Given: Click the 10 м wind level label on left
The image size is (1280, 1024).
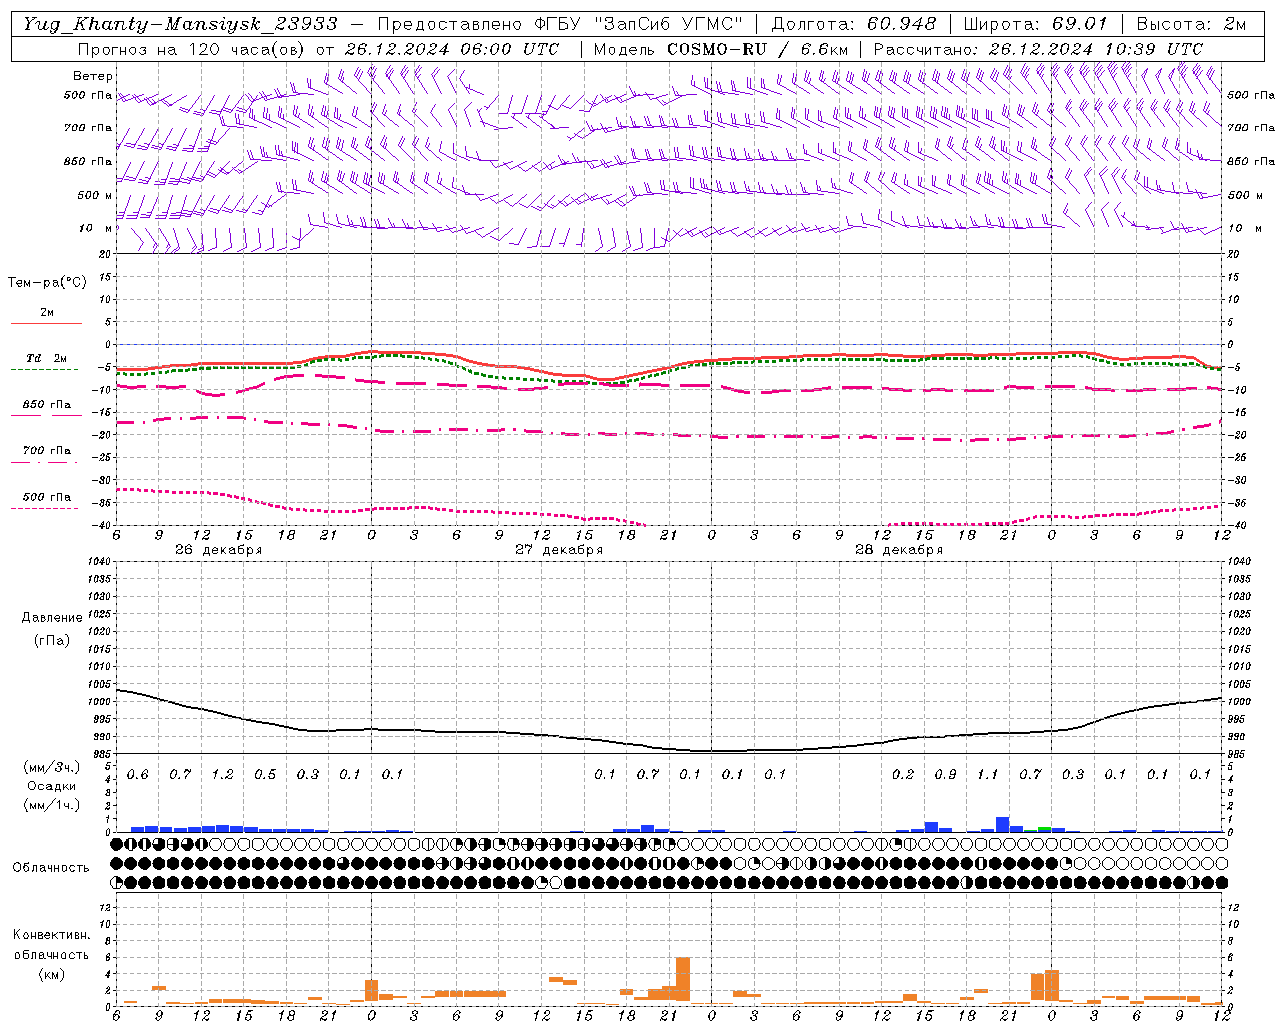Looking at the screenshot, I should [x=96, y=228].
